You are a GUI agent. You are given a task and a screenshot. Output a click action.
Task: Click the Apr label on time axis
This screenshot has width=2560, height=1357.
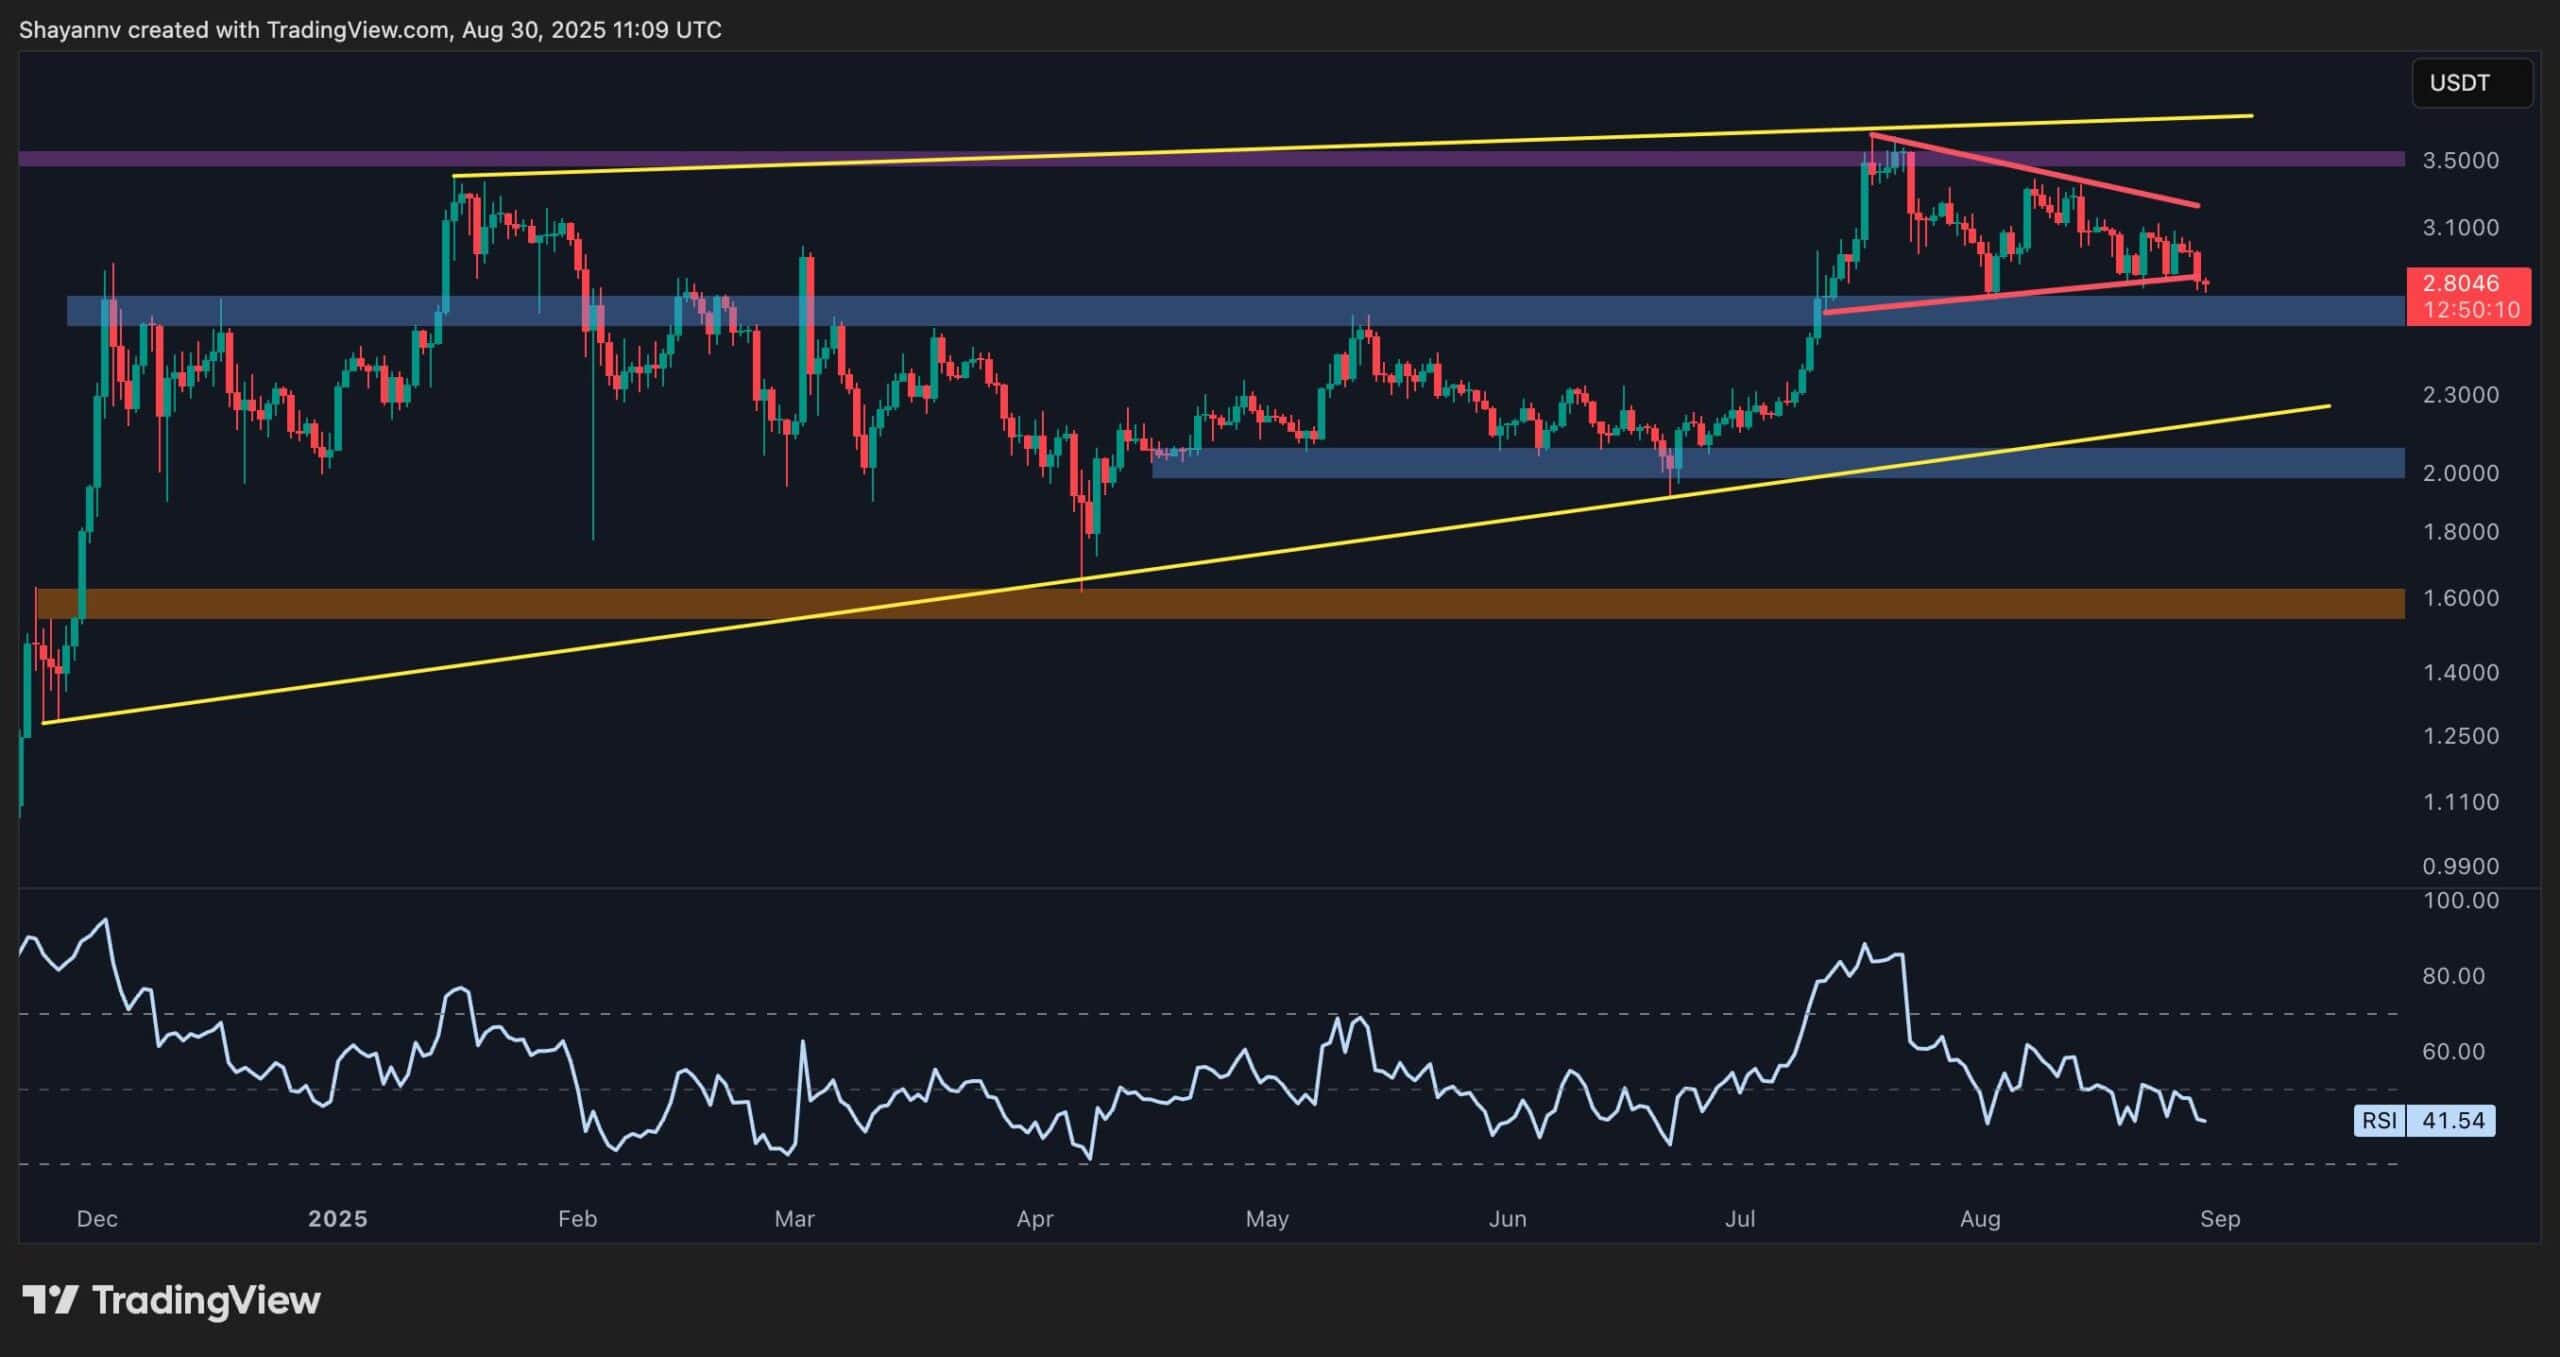[1034, 1219]
